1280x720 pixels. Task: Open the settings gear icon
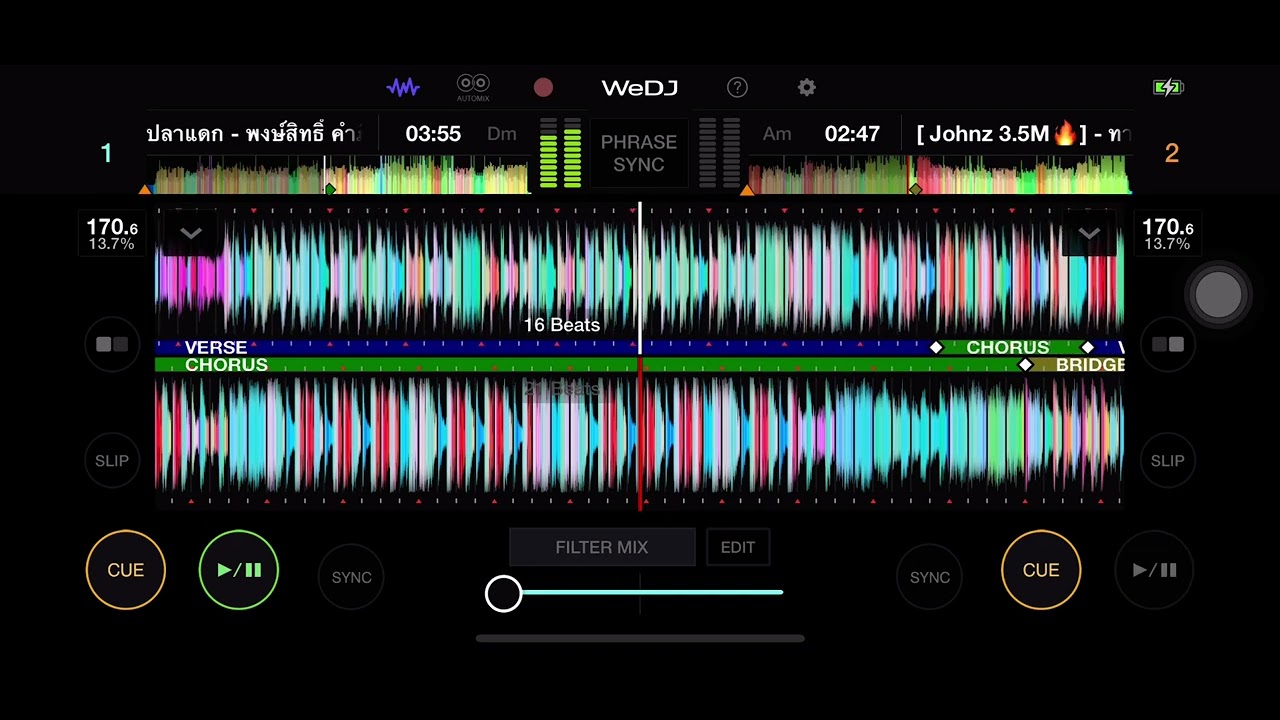coord(807,88)
